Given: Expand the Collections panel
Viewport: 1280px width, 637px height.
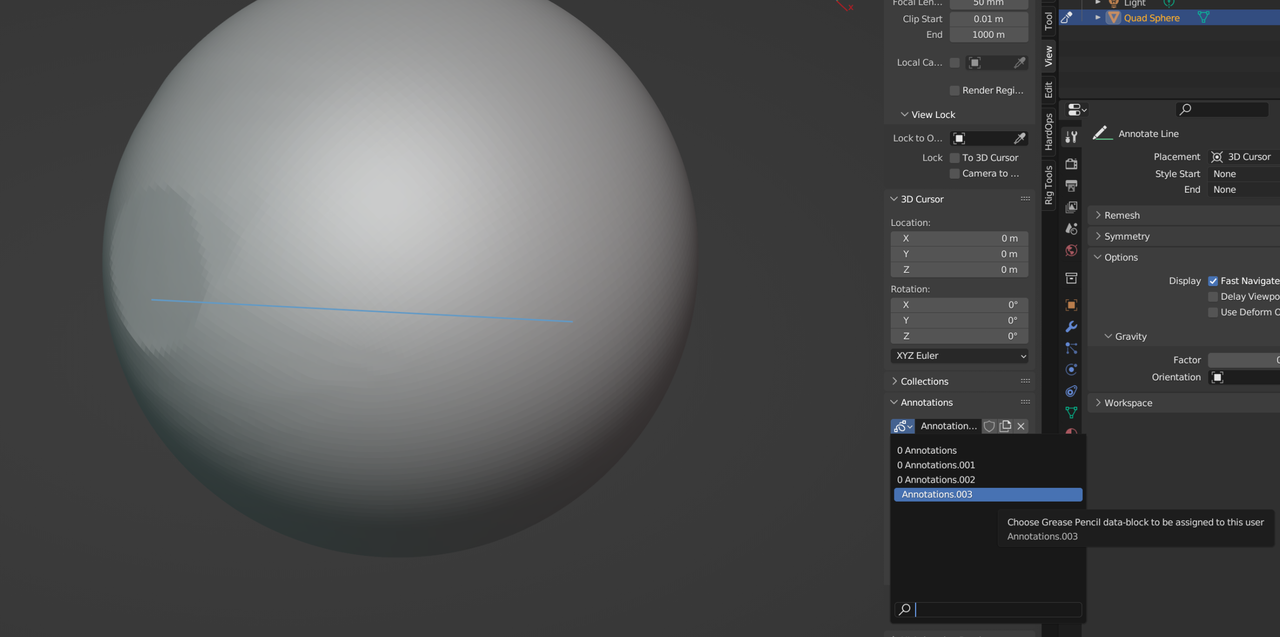Looking at the screenshot, I should pos(923,381).
